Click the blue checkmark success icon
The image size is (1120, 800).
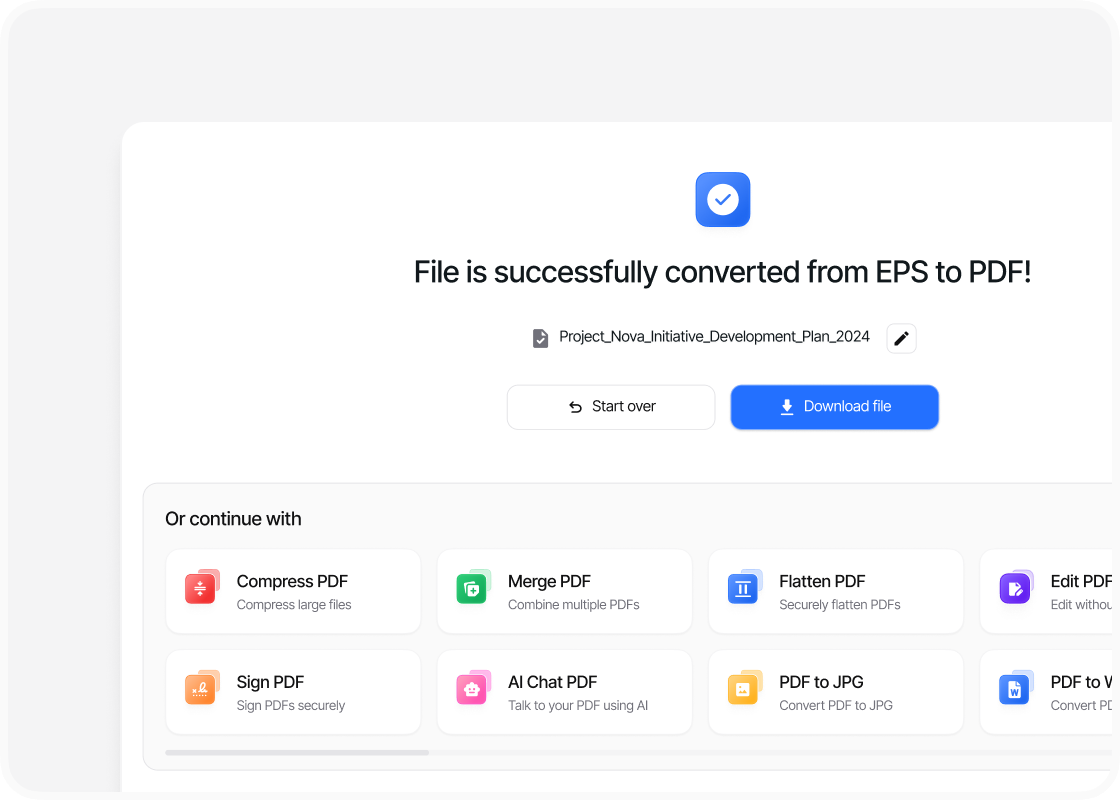point(722,199)
